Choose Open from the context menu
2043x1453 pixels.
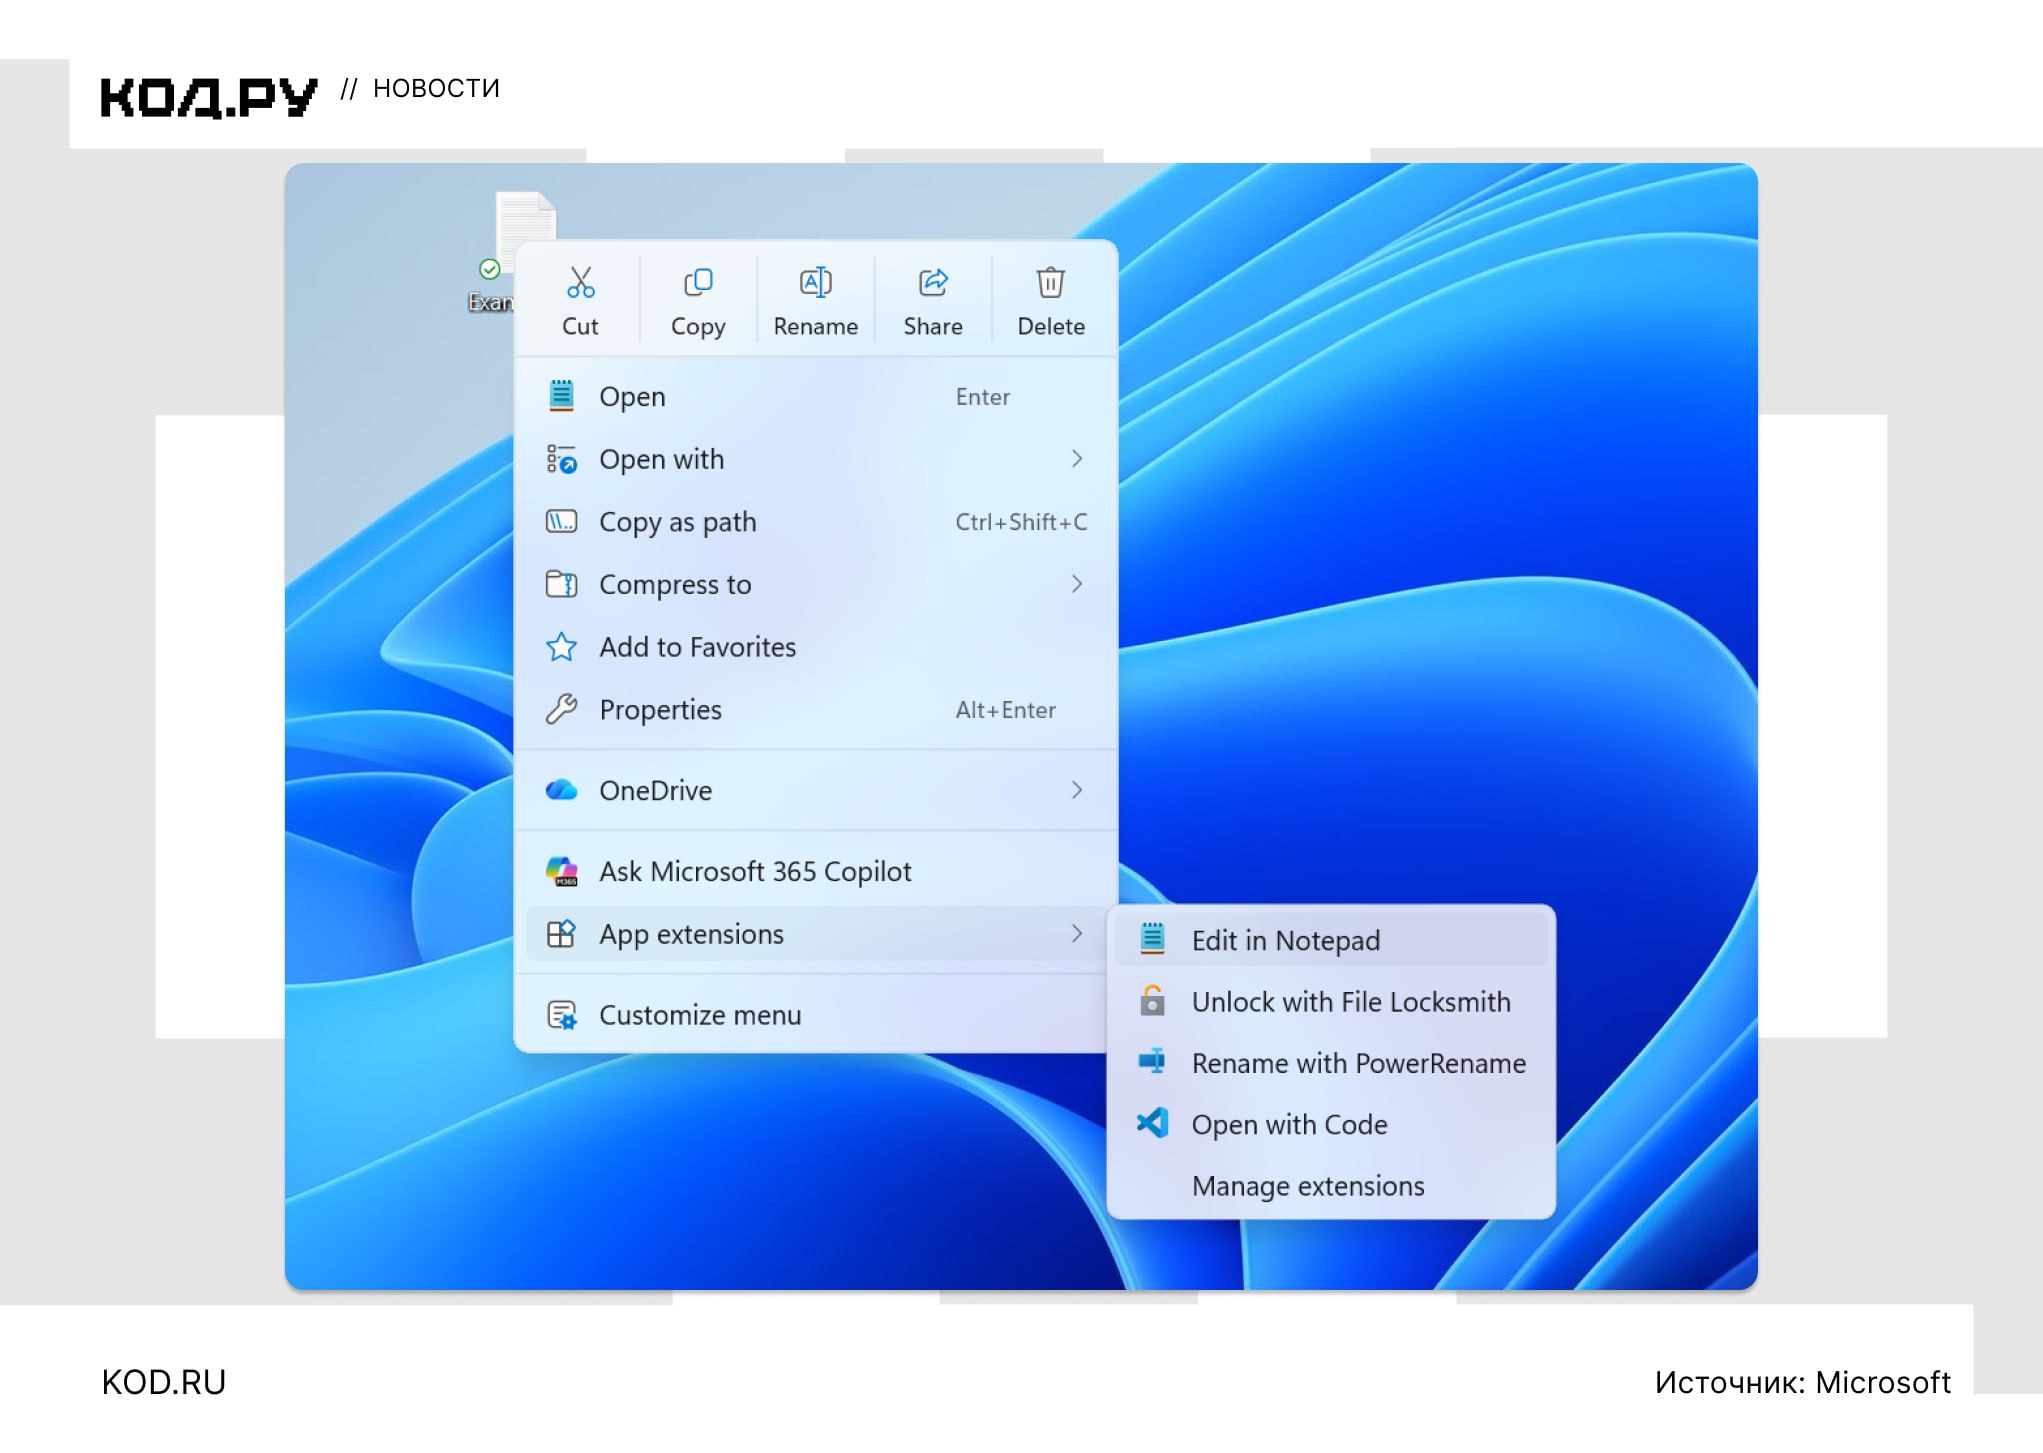pyautogui.click(x=815, y=396)
